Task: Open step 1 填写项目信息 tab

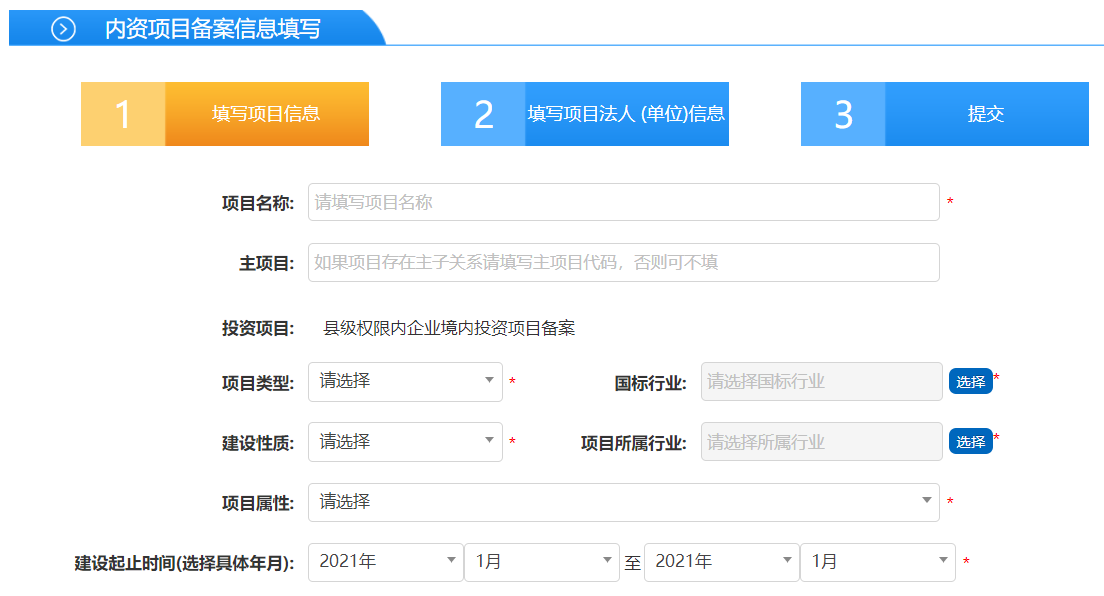Action: (x=266, y=114)
